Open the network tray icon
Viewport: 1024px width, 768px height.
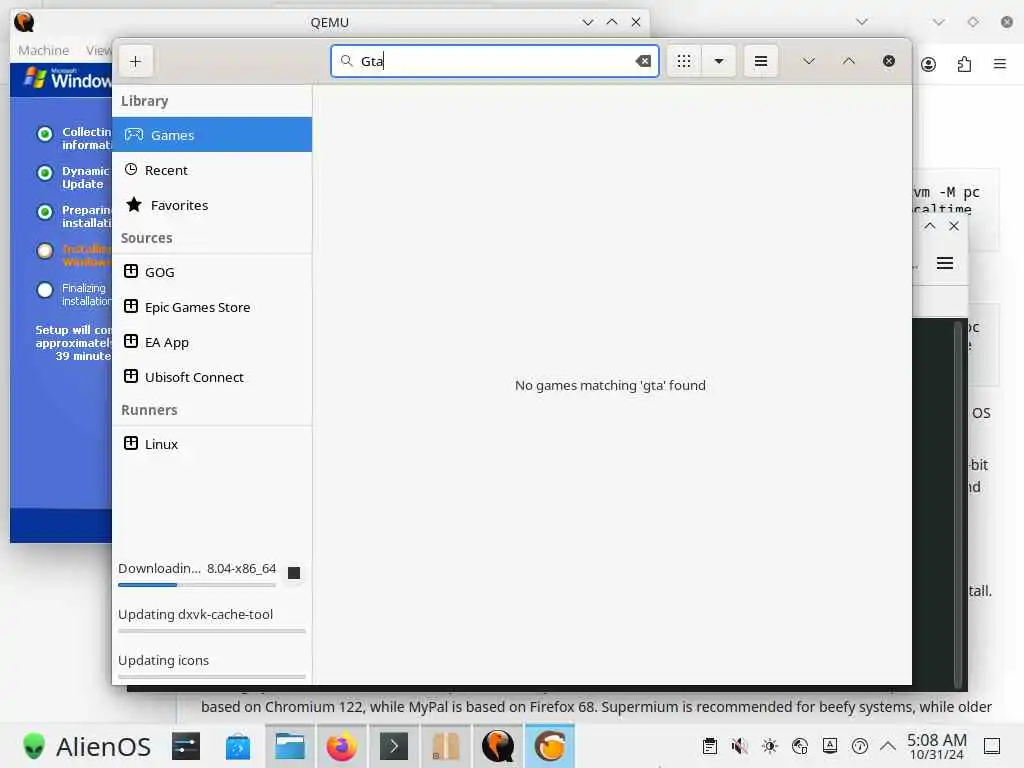coord(799,746)
